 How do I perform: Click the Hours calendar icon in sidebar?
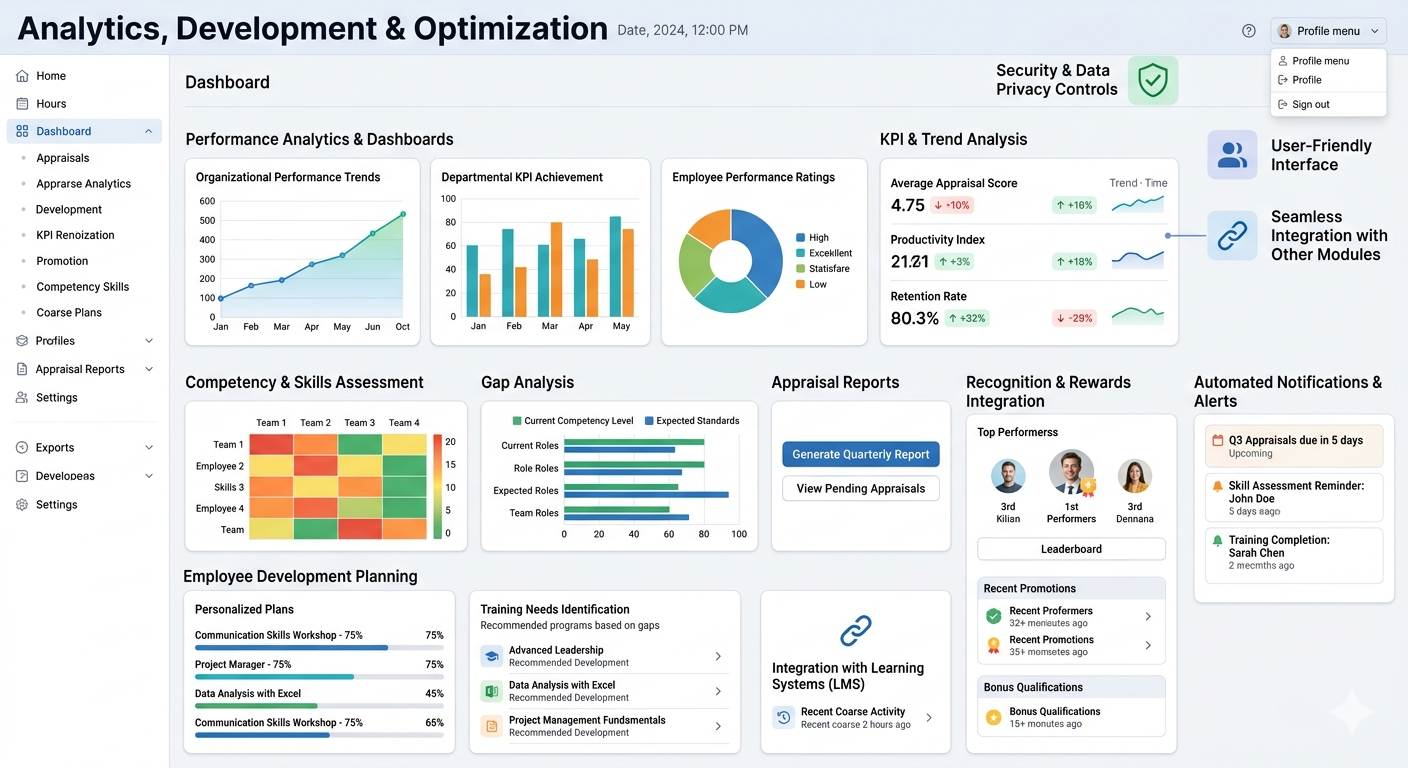pos(22,104)
